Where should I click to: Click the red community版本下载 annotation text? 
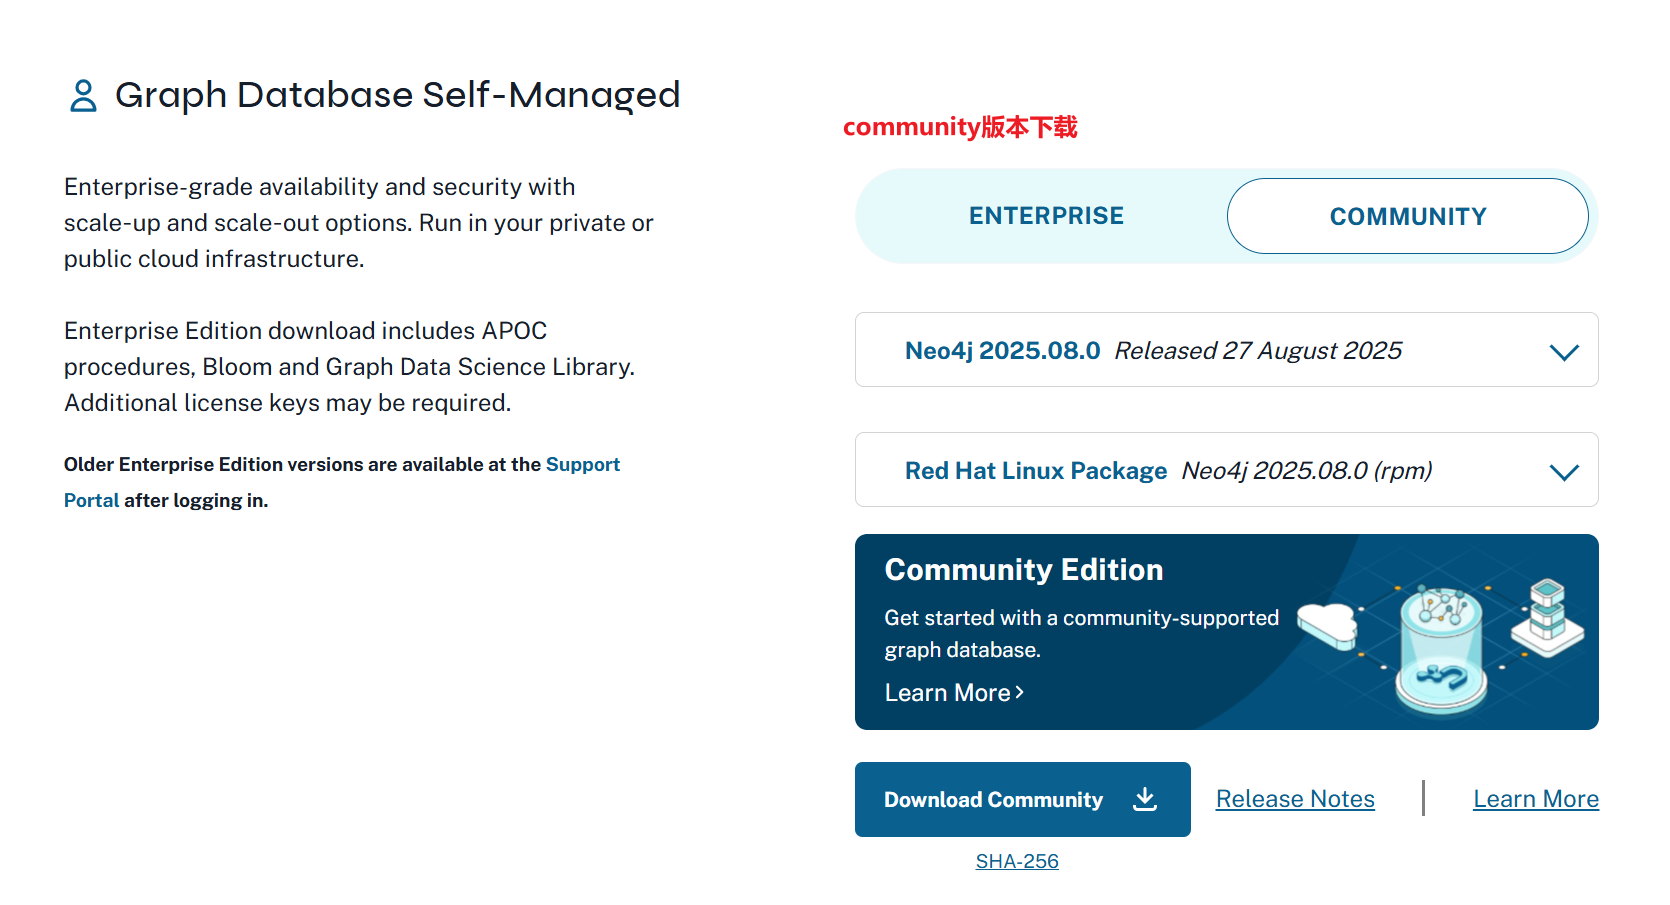[x=960, y=127]
